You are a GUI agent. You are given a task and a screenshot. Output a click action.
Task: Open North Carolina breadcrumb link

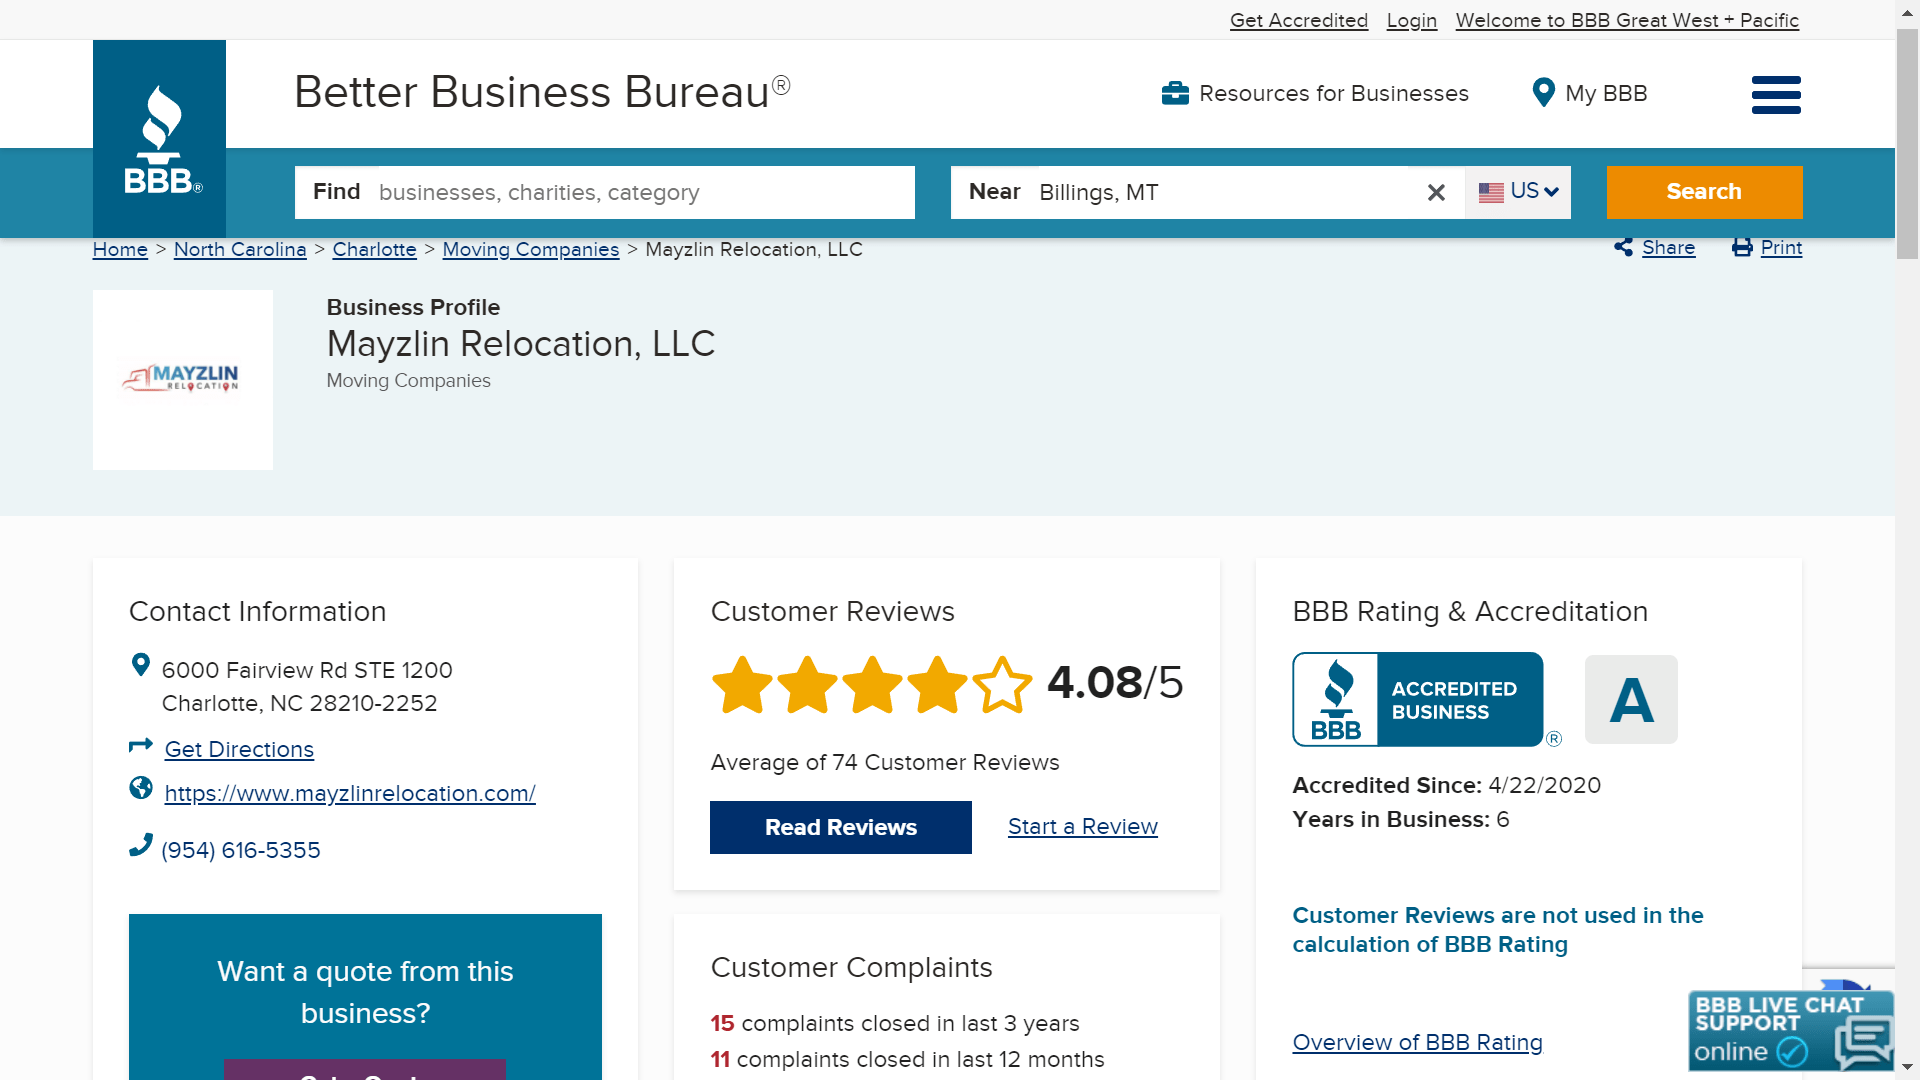240,249
